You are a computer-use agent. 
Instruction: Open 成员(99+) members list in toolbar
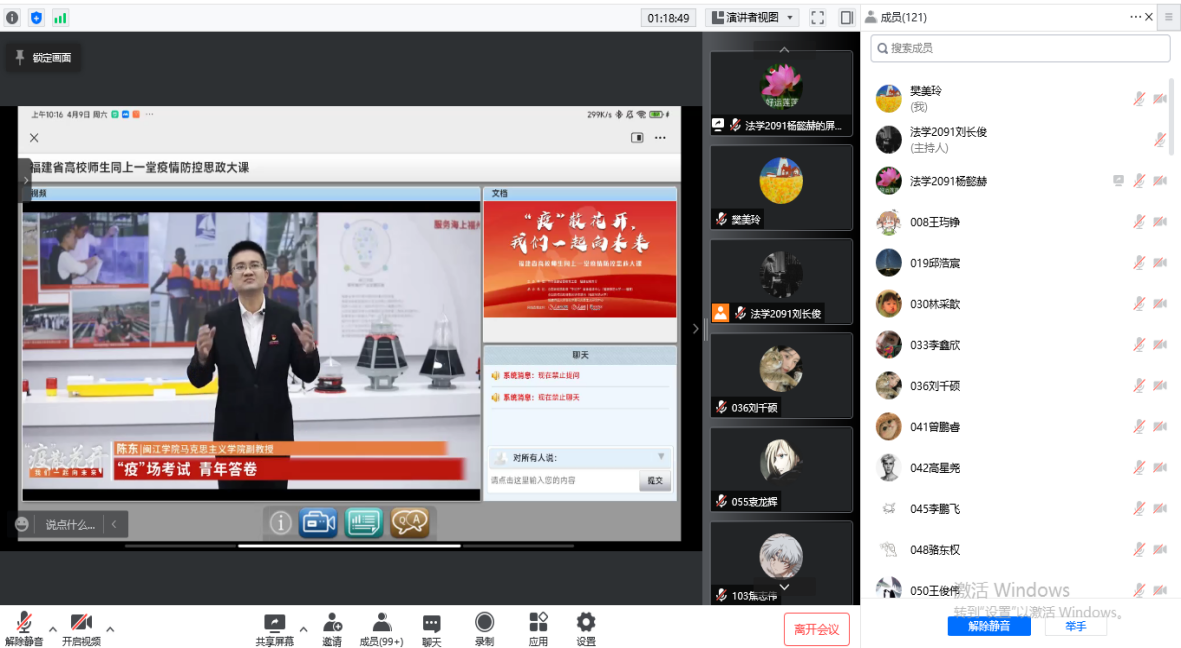pos(381,623)
